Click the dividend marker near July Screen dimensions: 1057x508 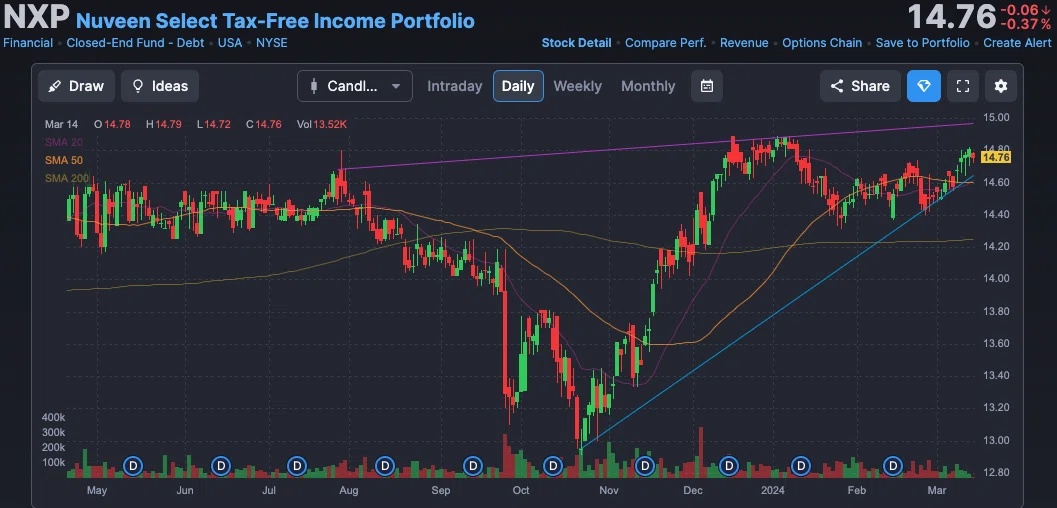tap(297, 466)
